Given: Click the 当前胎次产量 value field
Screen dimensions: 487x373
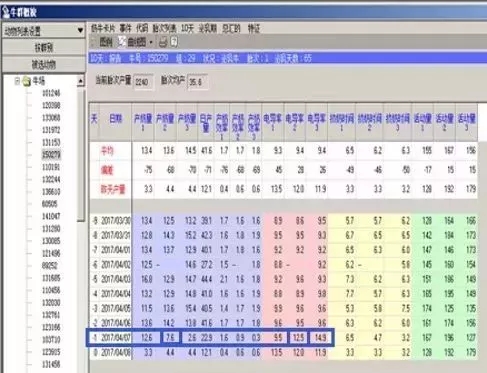Looking at the screenshot, I should click(x=143, y=82).
